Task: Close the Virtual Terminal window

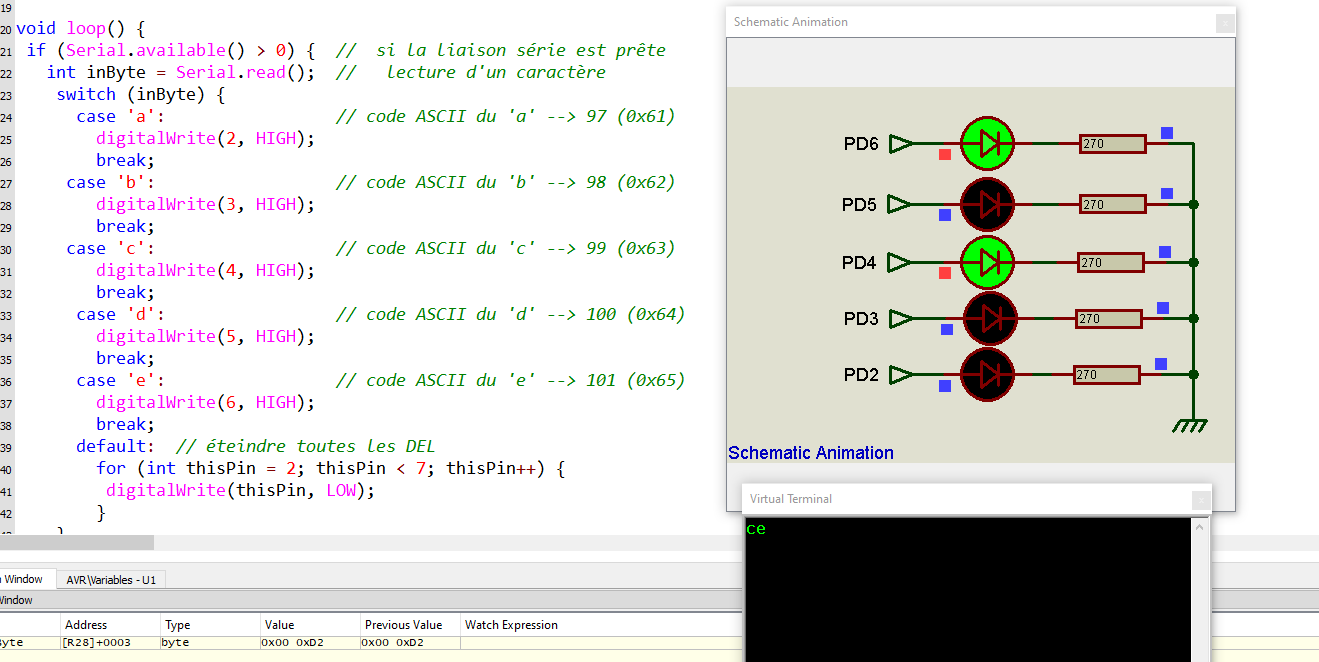Action: pos(1200,500)
